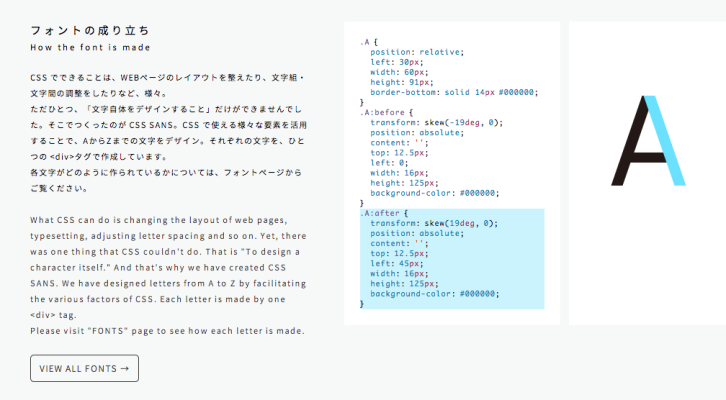Select the '.A {' selector line

[368, 42]
